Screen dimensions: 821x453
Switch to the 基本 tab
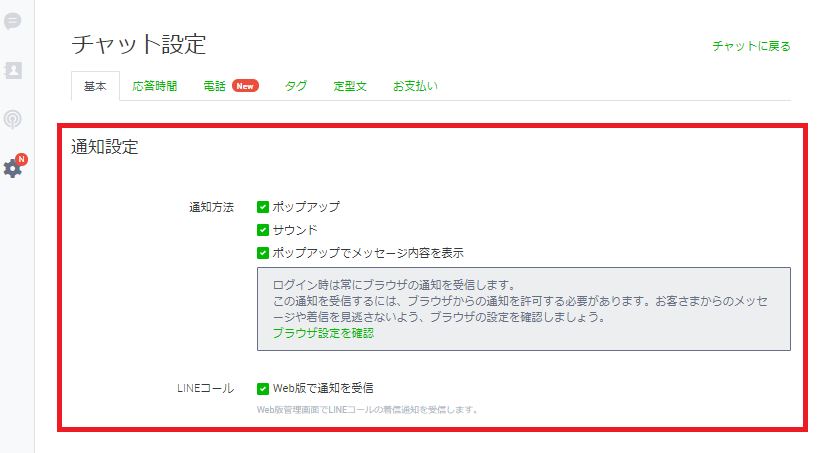(x=95, y=87)
